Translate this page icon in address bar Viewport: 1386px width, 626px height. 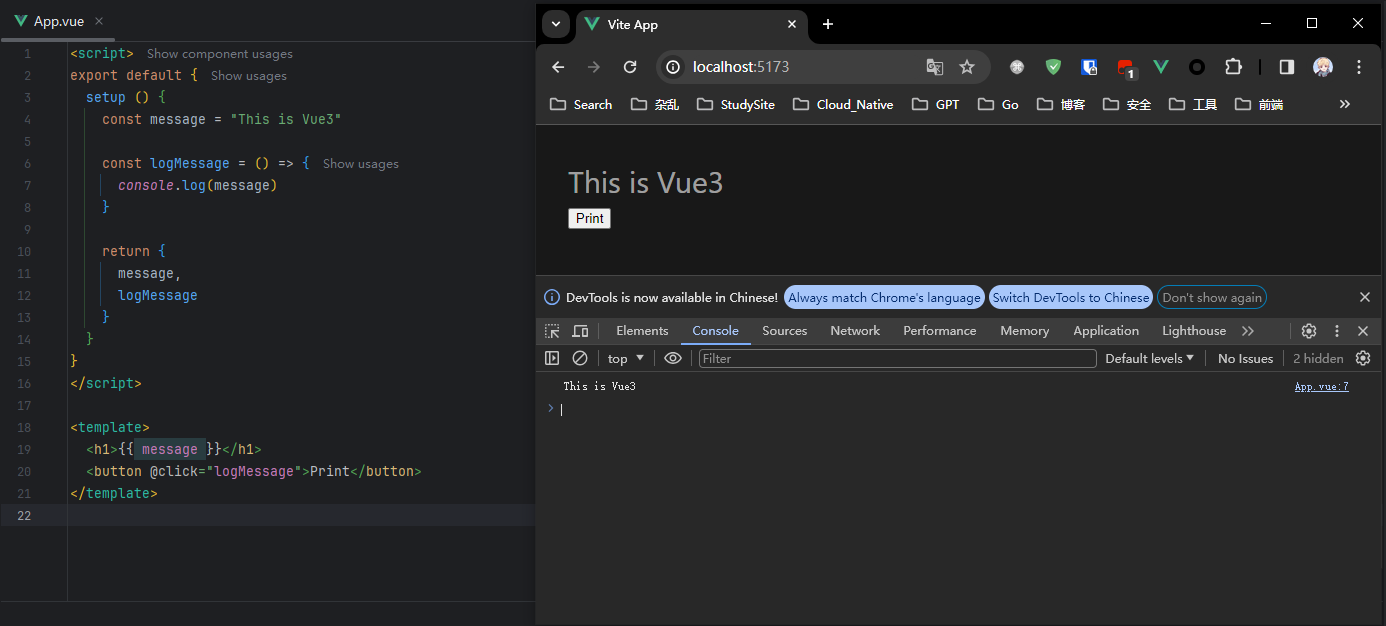pyautogui.click(x=935, y=67)
